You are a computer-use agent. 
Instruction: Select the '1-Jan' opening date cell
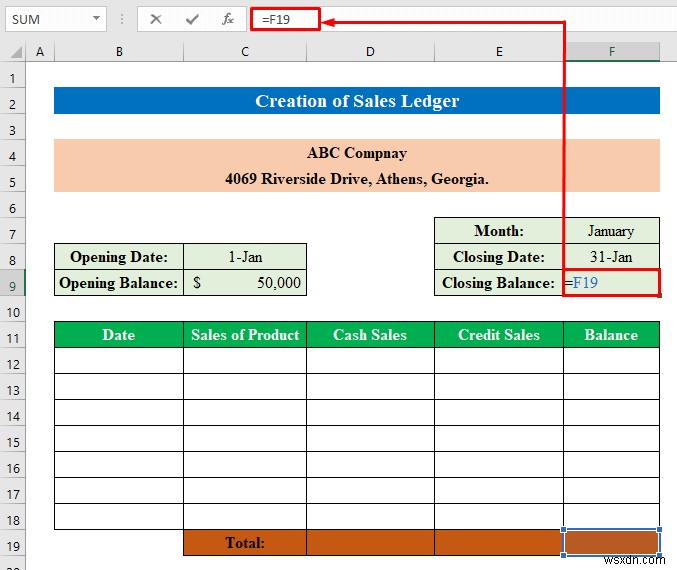[245, 257]
